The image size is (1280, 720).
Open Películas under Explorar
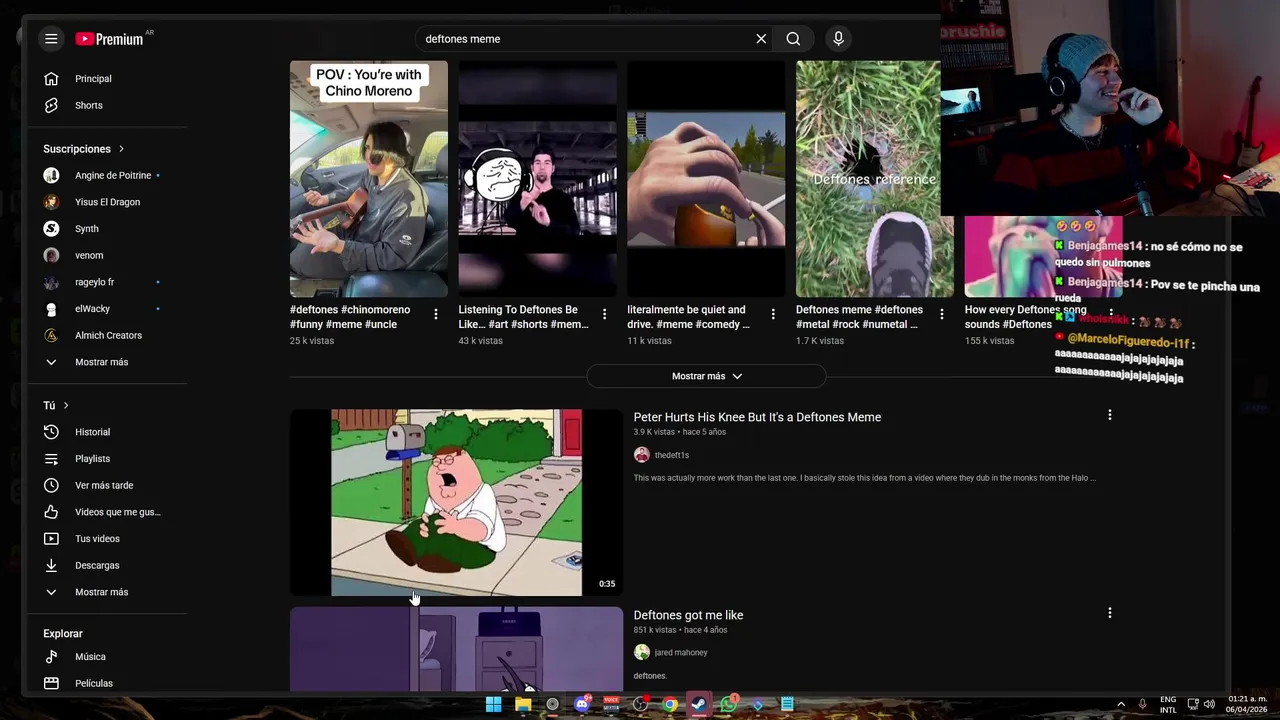[x=51, y=683]
